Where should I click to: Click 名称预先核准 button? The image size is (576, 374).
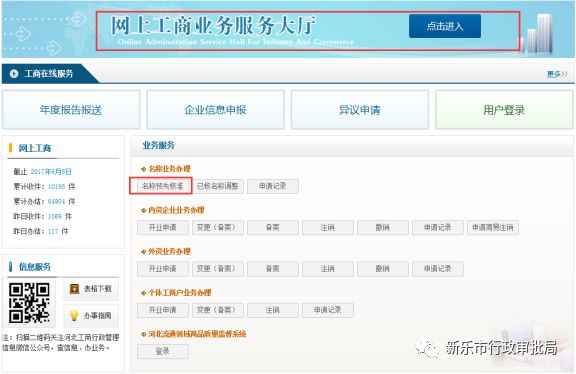click(163, 186)
